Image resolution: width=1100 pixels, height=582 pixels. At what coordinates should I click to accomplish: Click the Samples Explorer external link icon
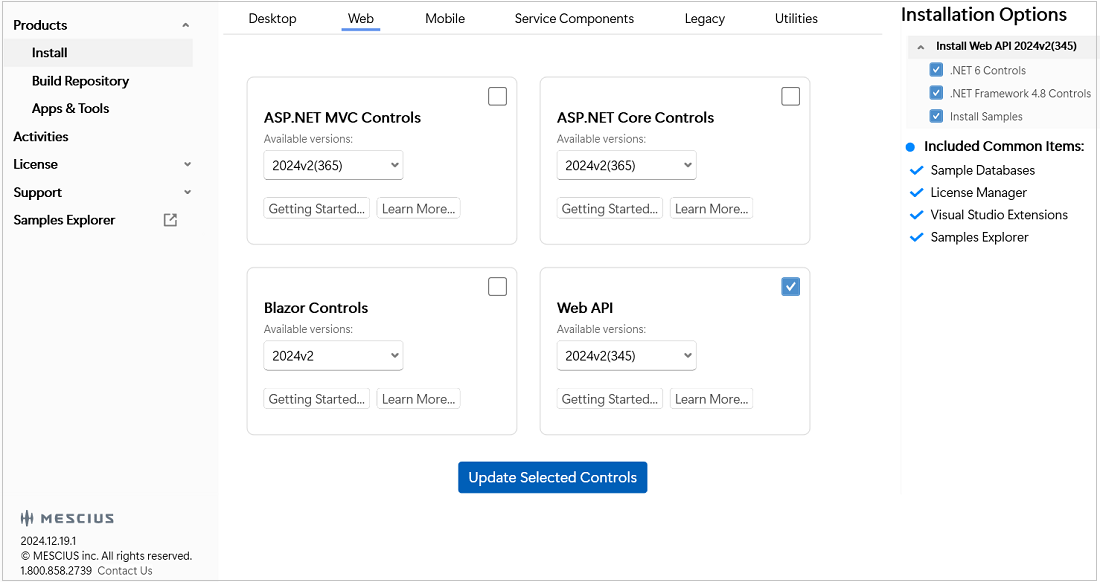[170, 220]
